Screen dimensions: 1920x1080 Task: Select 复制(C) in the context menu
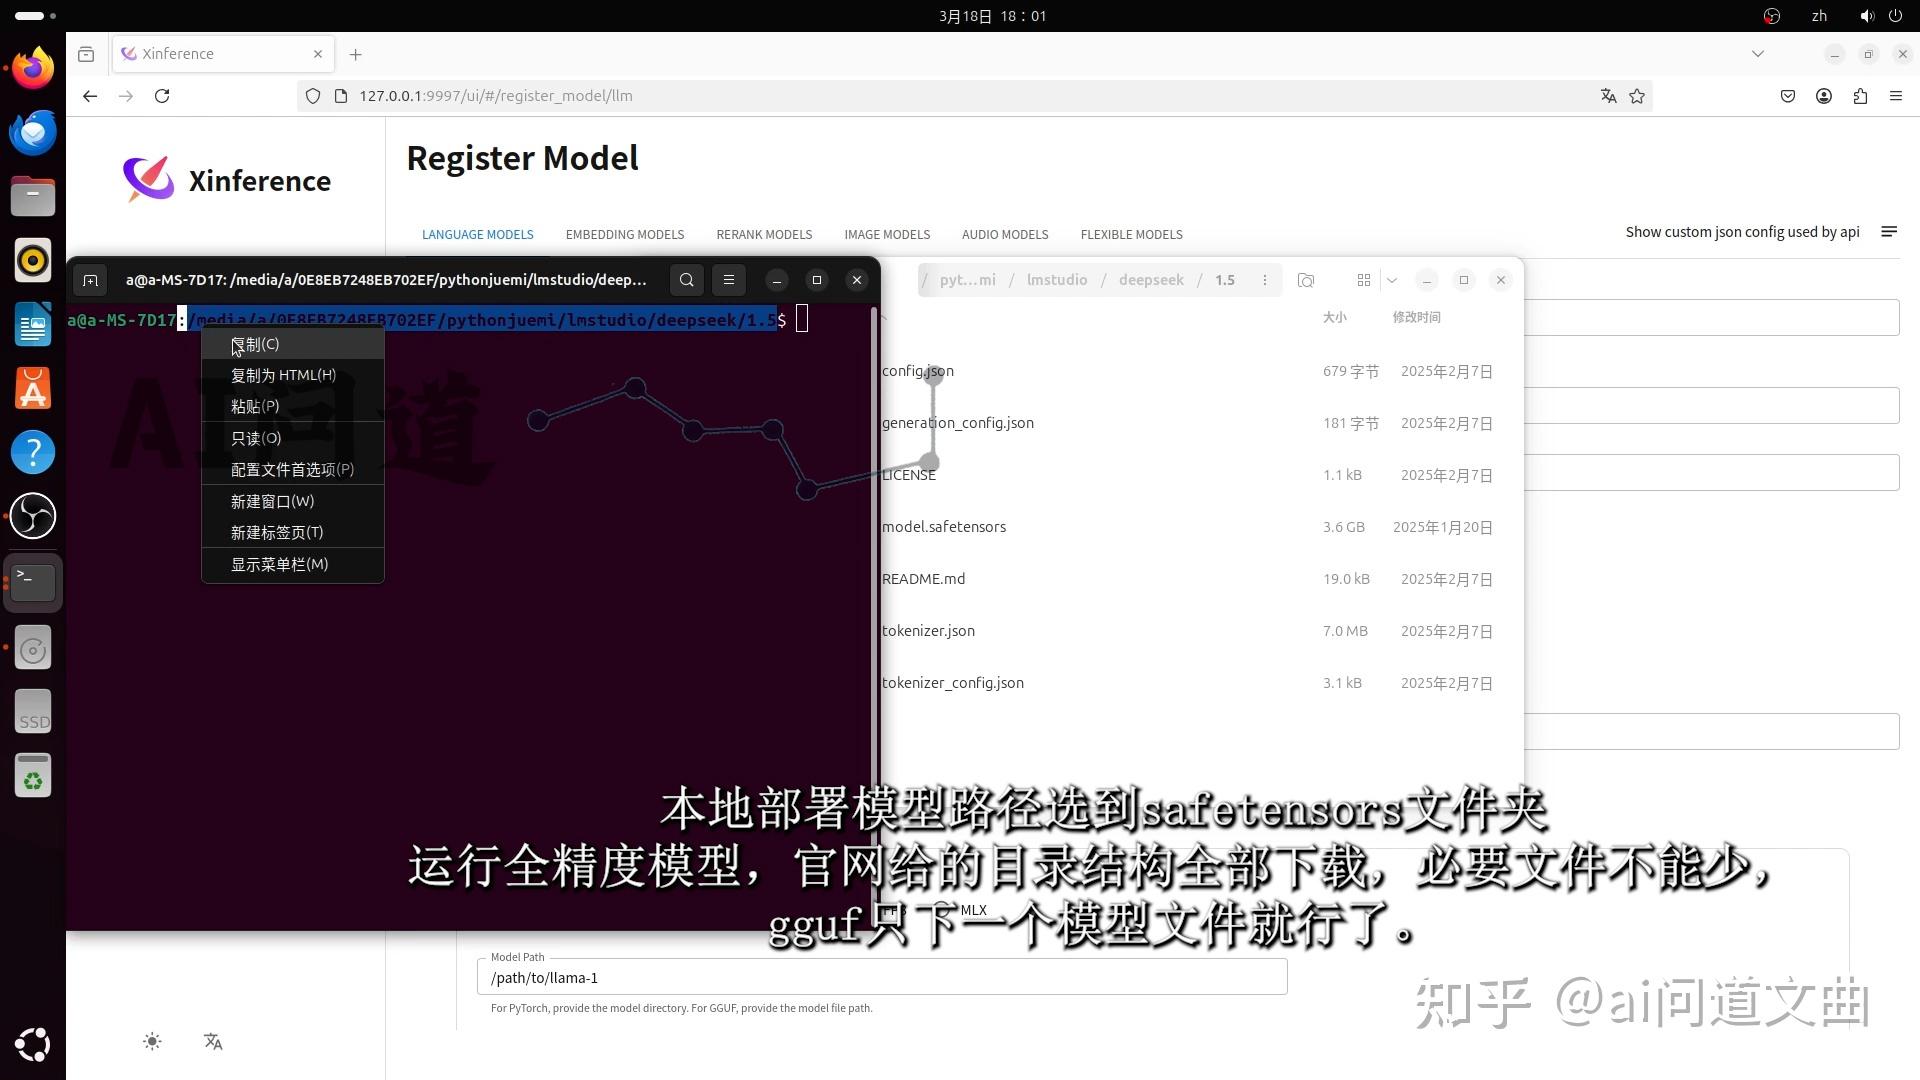click(x=255, y=344)
